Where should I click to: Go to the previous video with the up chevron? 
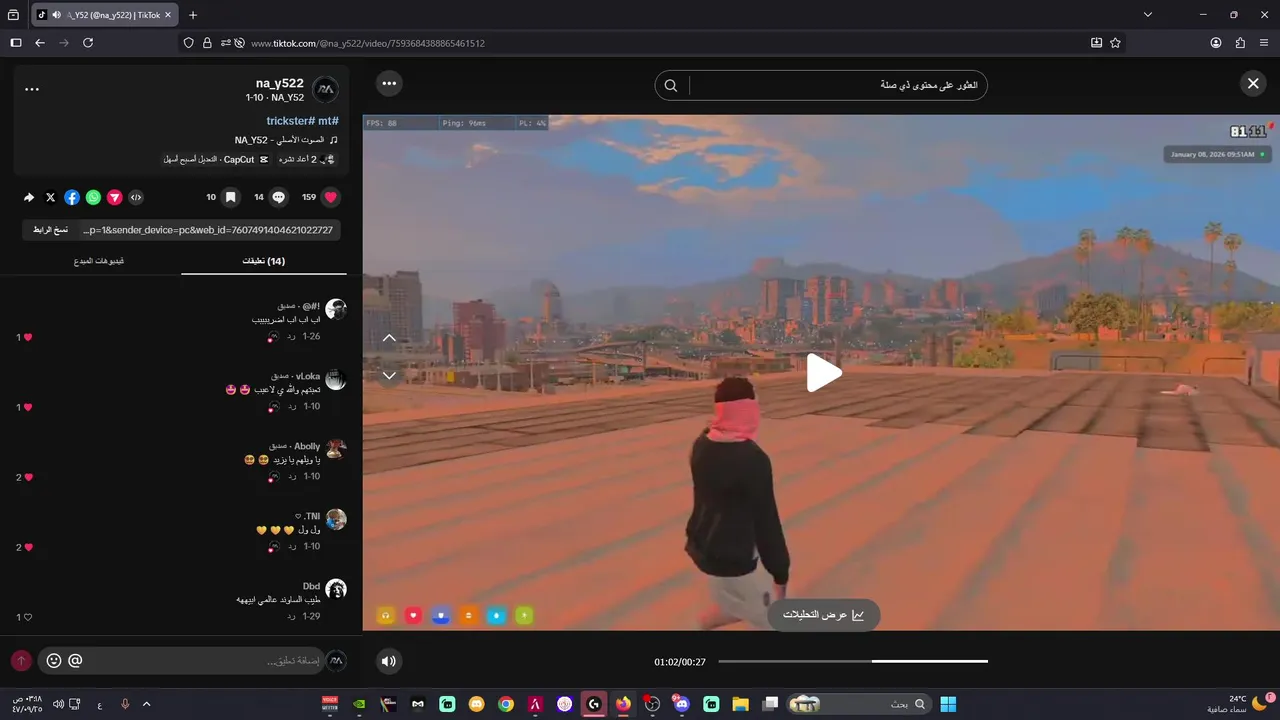390,338
